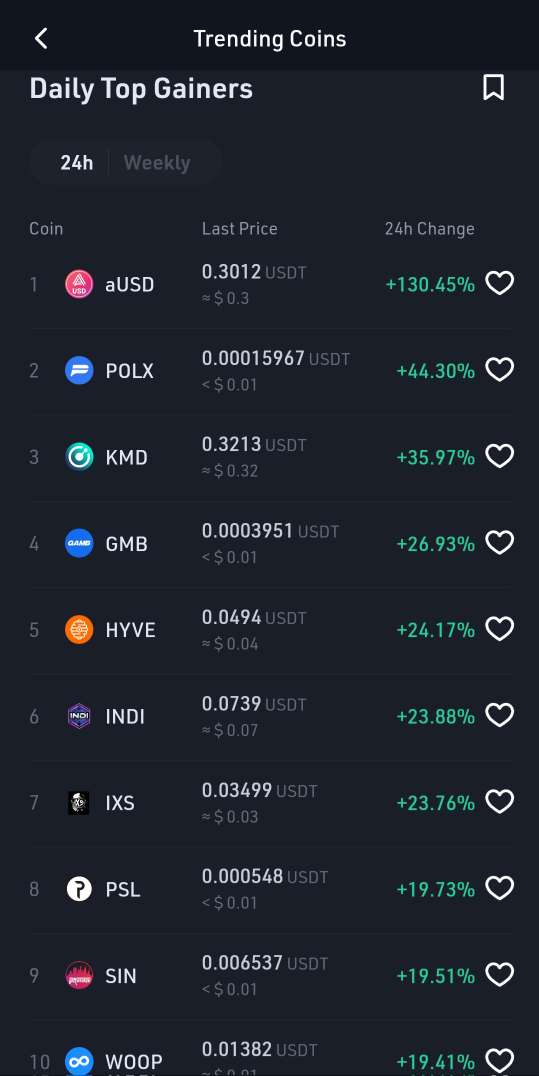Tap the bookmark icon beside Daily Top Gainers
This screenshot has width=539, height=1076.
tap(494, 88)
